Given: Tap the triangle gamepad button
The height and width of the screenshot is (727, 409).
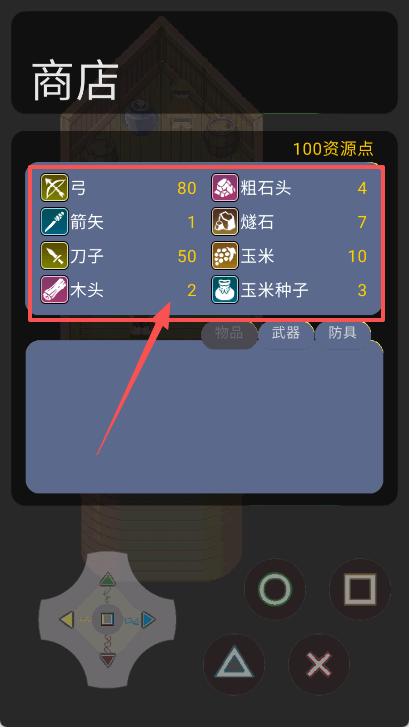Looking at the screenshot, I should [234, 664].
